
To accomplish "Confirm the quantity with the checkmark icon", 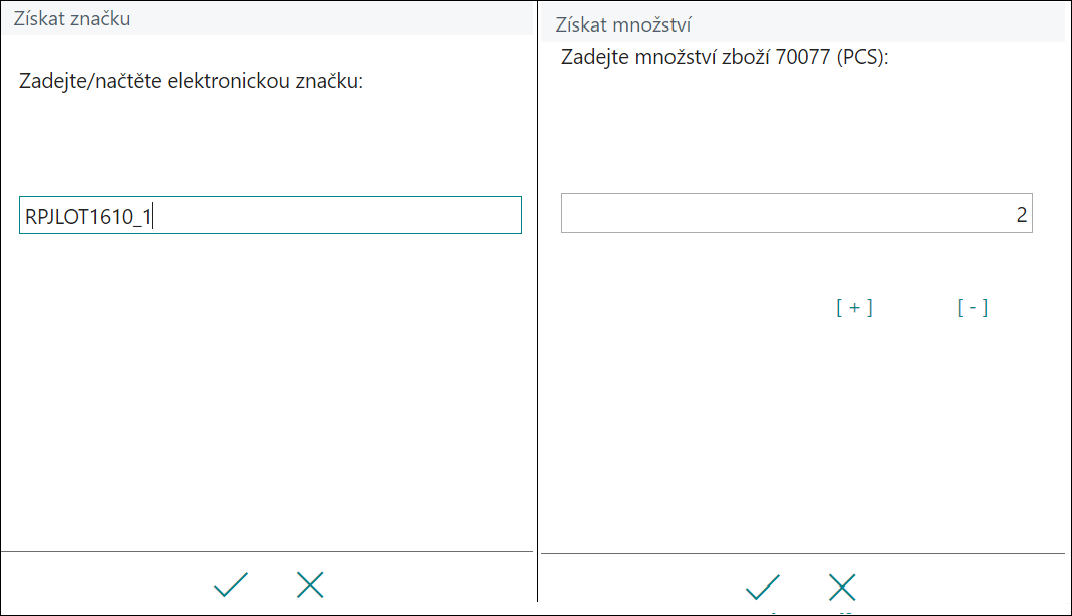I will pyautogui.click(x=762, y=587).
